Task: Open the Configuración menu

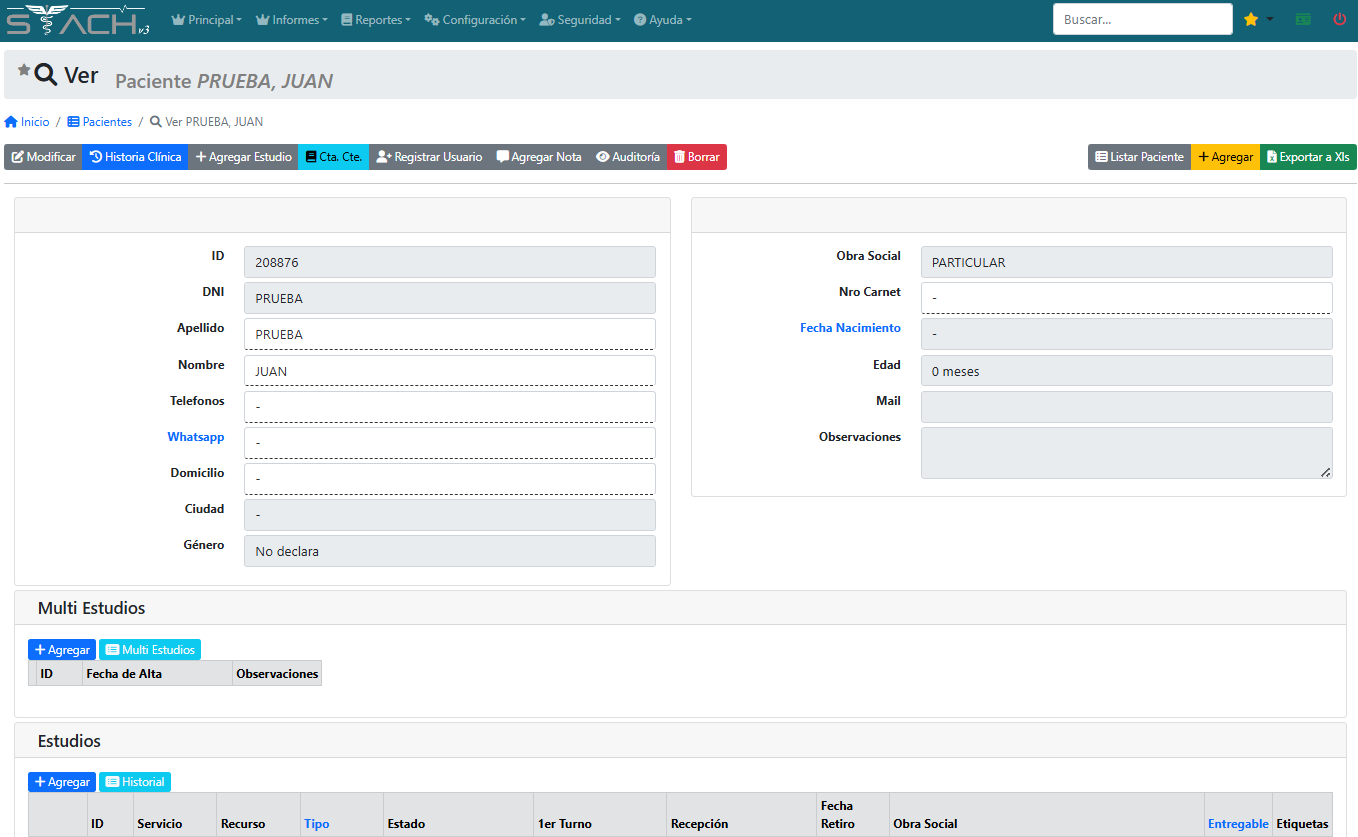Action: pyautogui.click(x=475, y=20)
